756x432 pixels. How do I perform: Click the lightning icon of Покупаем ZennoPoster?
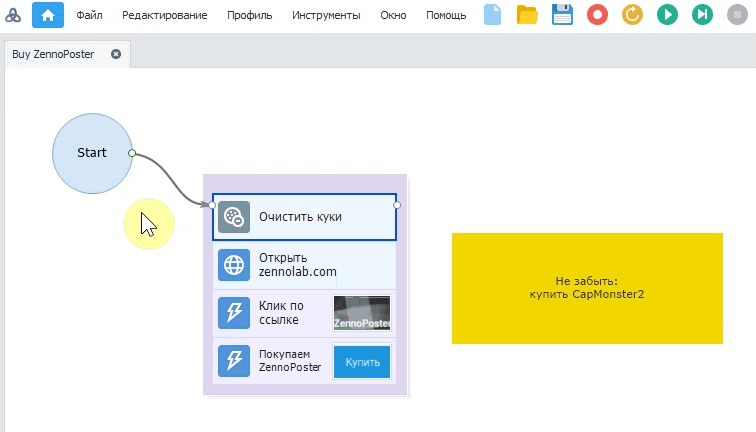[234, 361]
